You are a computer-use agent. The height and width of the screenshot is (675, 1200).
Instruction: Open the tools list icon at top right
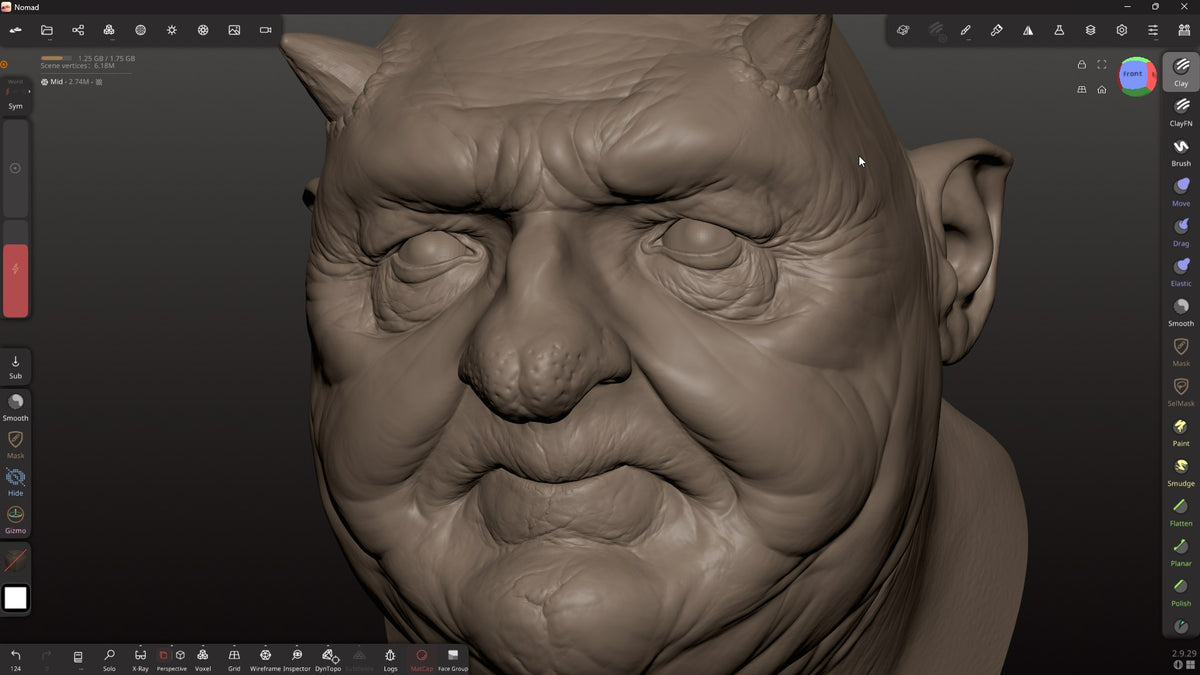[x=1184, y=30]
